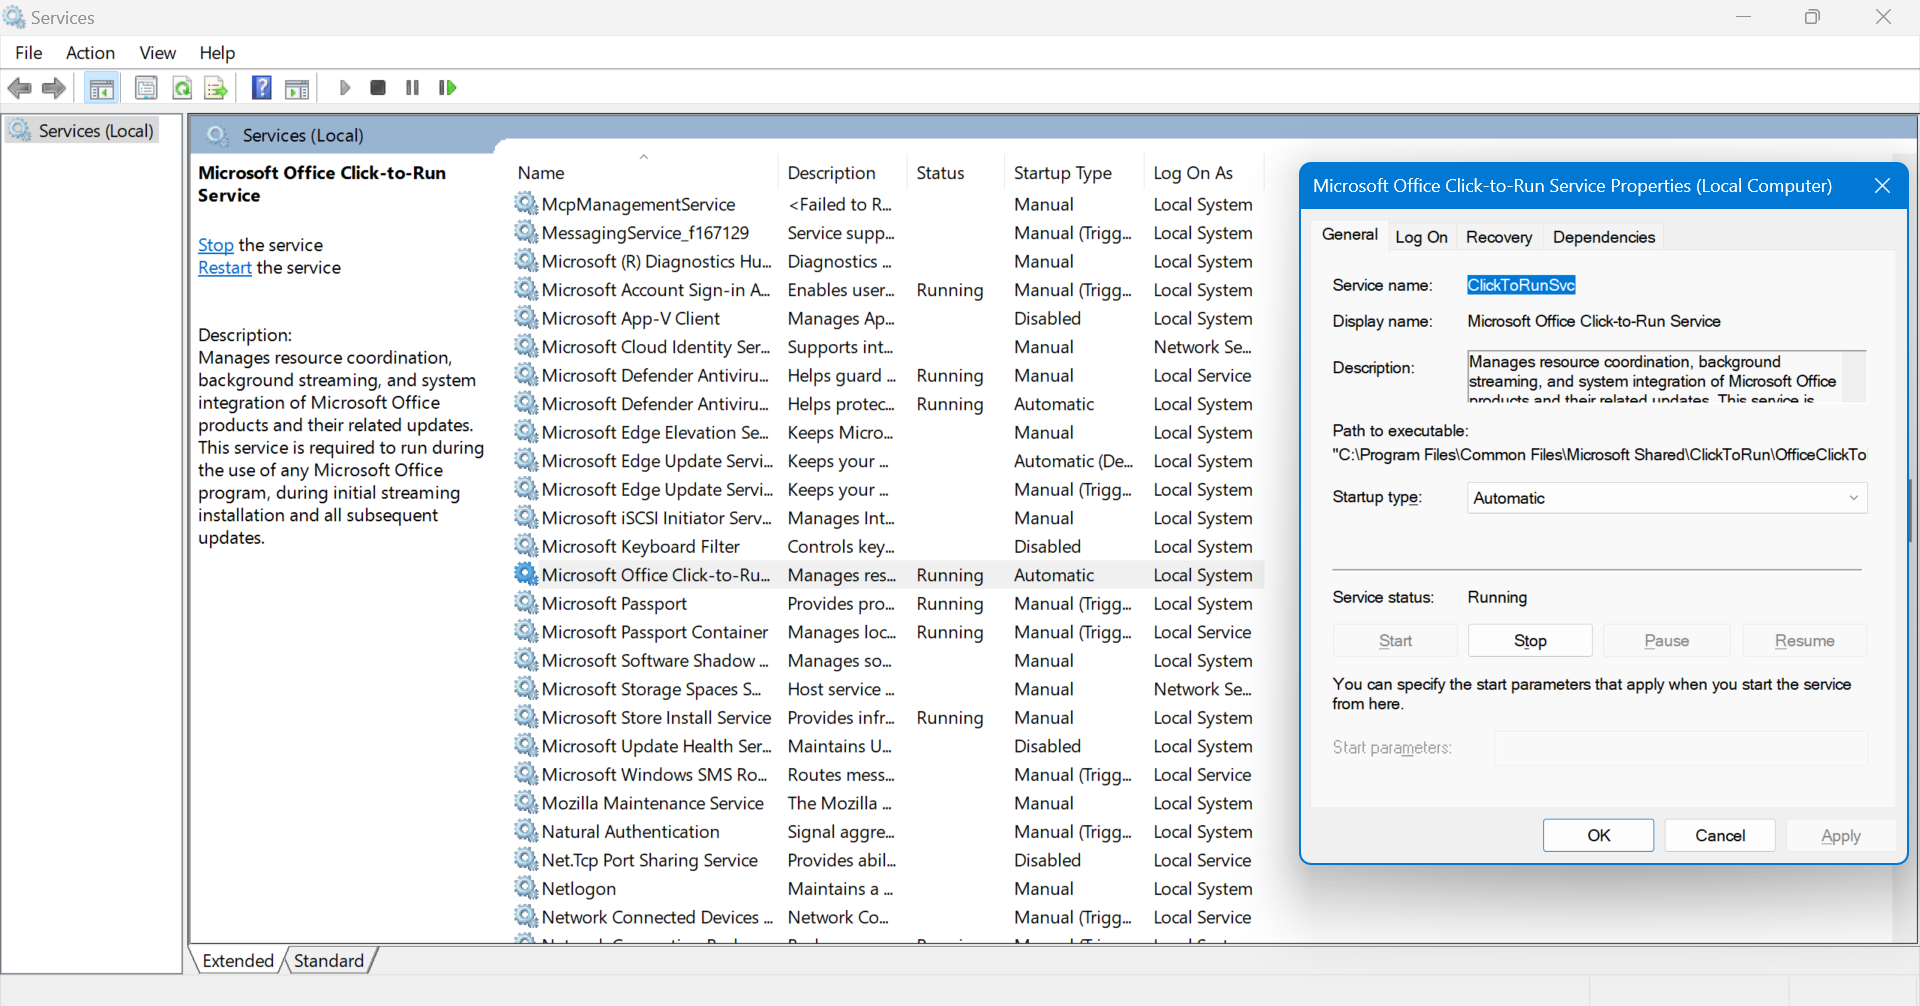
Task: Click the Forward arrow toolbar icon
Action: click(54, 88)
